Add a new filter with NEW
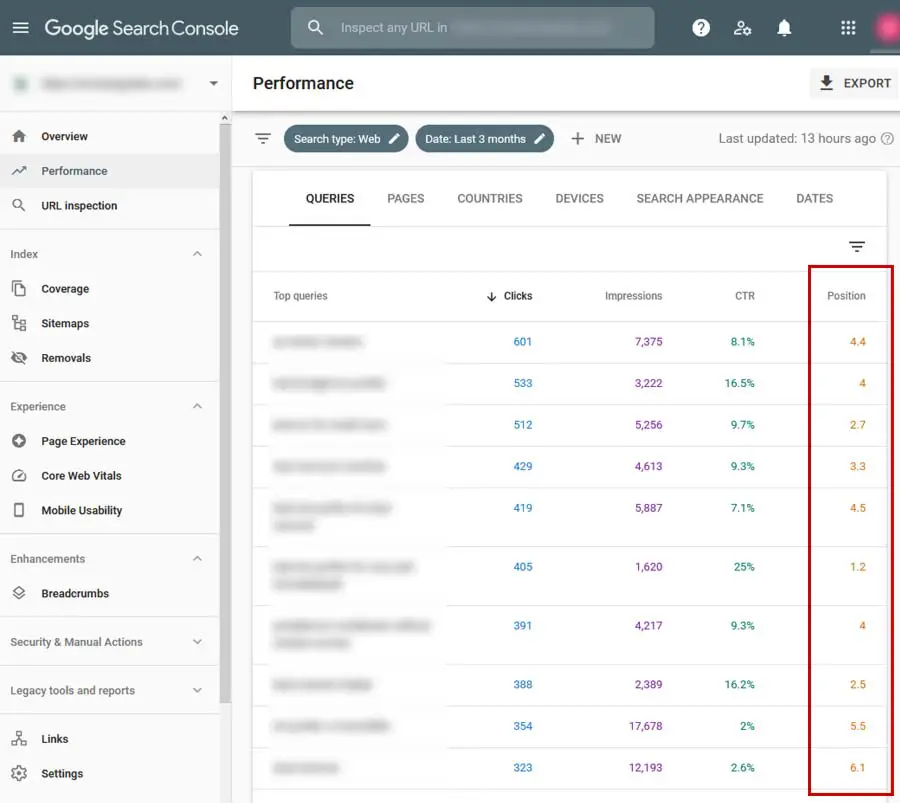900x803 pixels. pyautogui.click(x=596, y=138)
